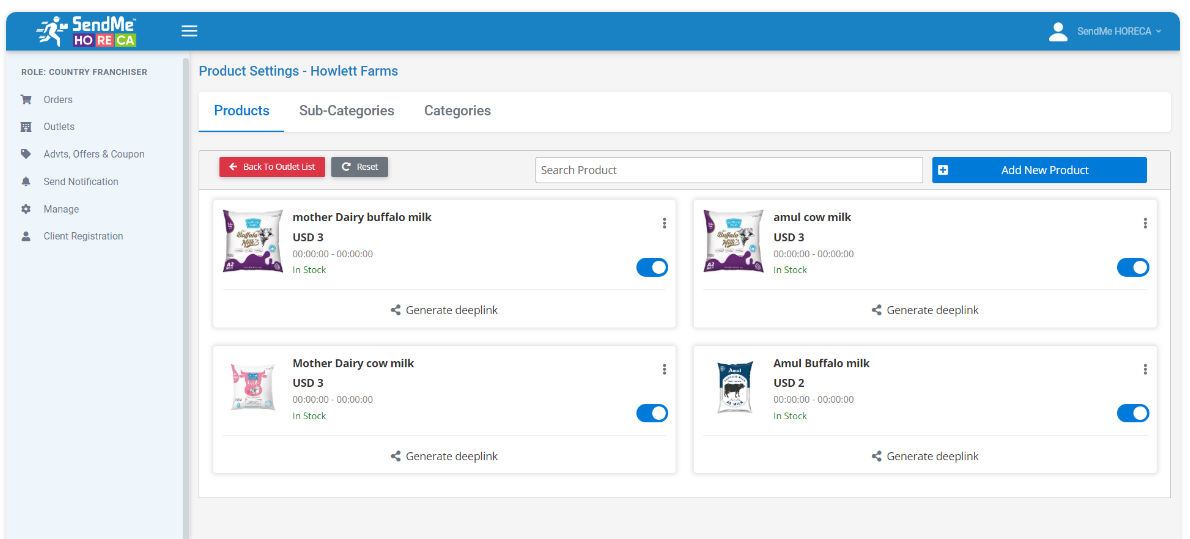
Task: Click Back To Outlet List button
Action: [x=272, y=167]
